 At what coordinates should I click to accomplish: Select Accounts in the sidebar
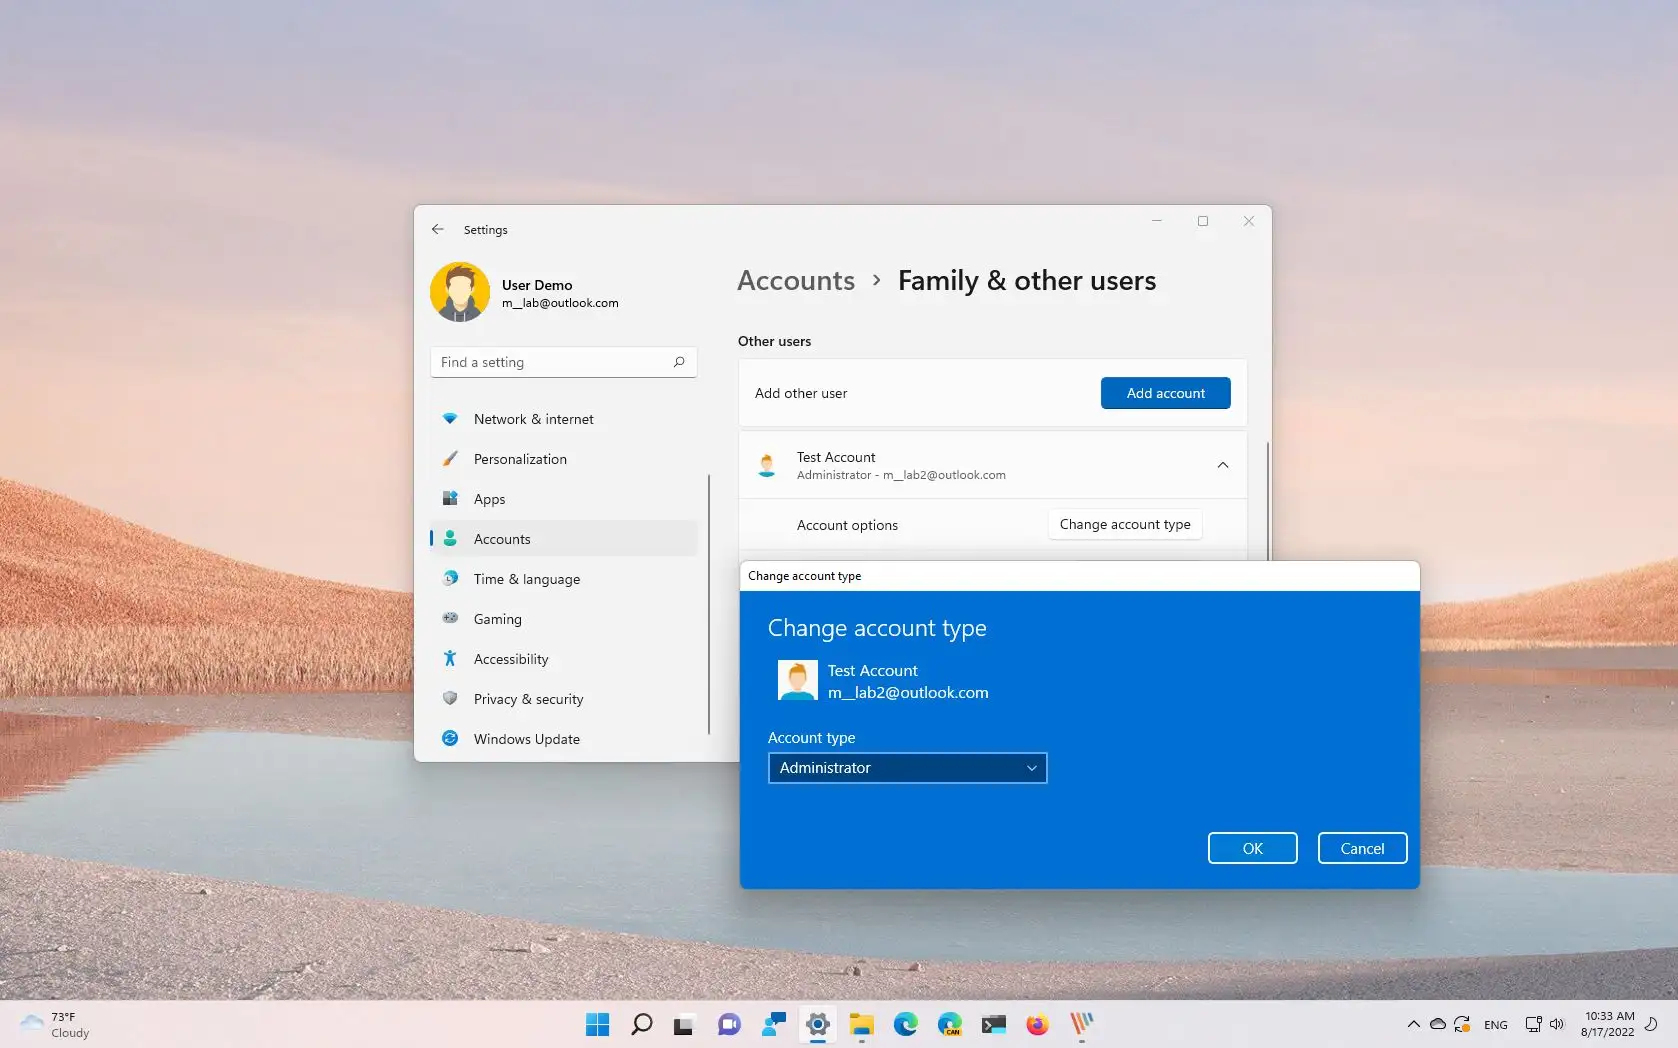tap(564, 539)
